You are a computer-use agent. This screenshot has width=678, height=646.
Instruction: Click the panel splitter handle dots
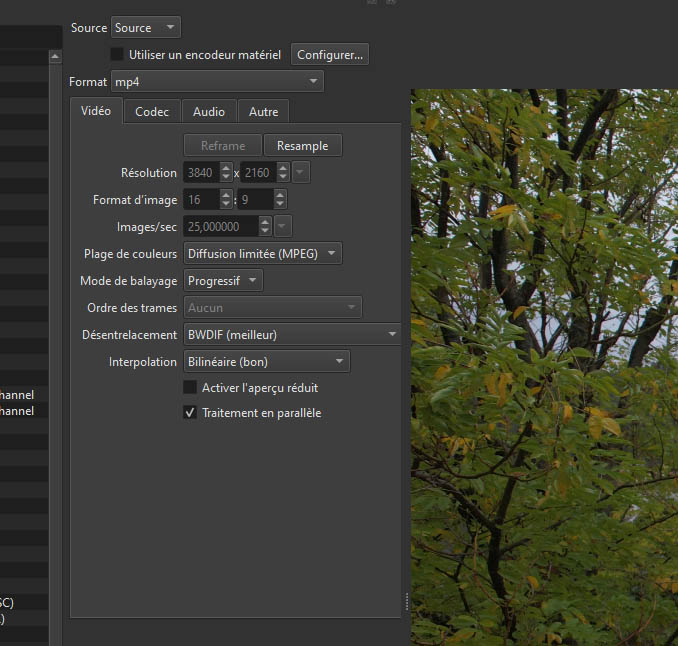point(407,601)
